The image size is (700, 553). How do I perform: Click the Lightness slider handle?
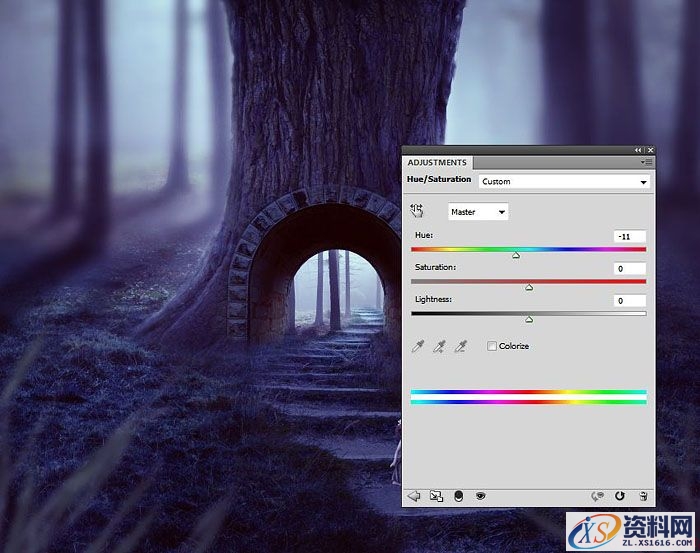coord(529,319)
